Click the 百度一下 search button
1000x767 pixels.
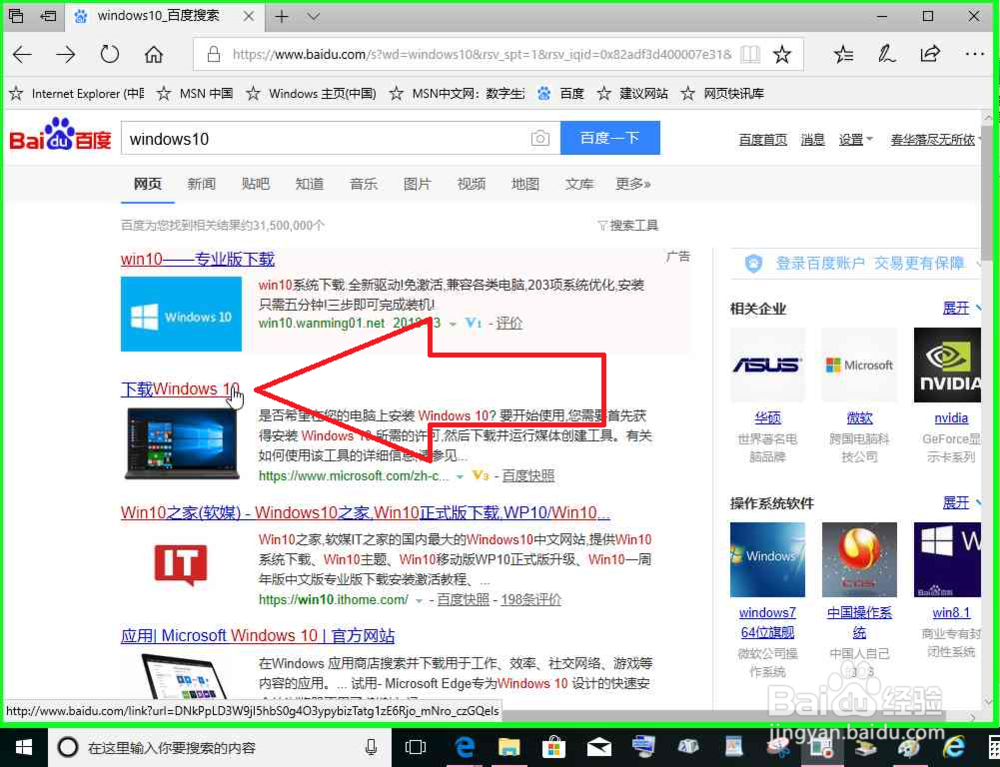click(x=610, y=138)
